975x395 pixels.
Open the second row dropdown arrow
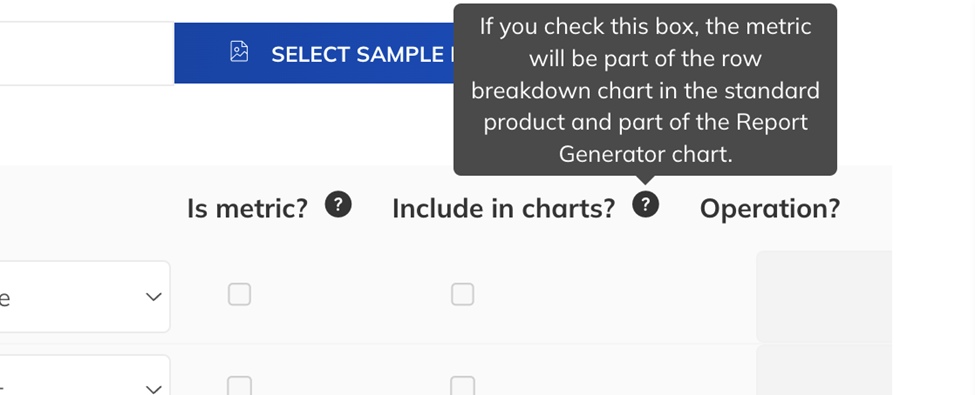154,389
